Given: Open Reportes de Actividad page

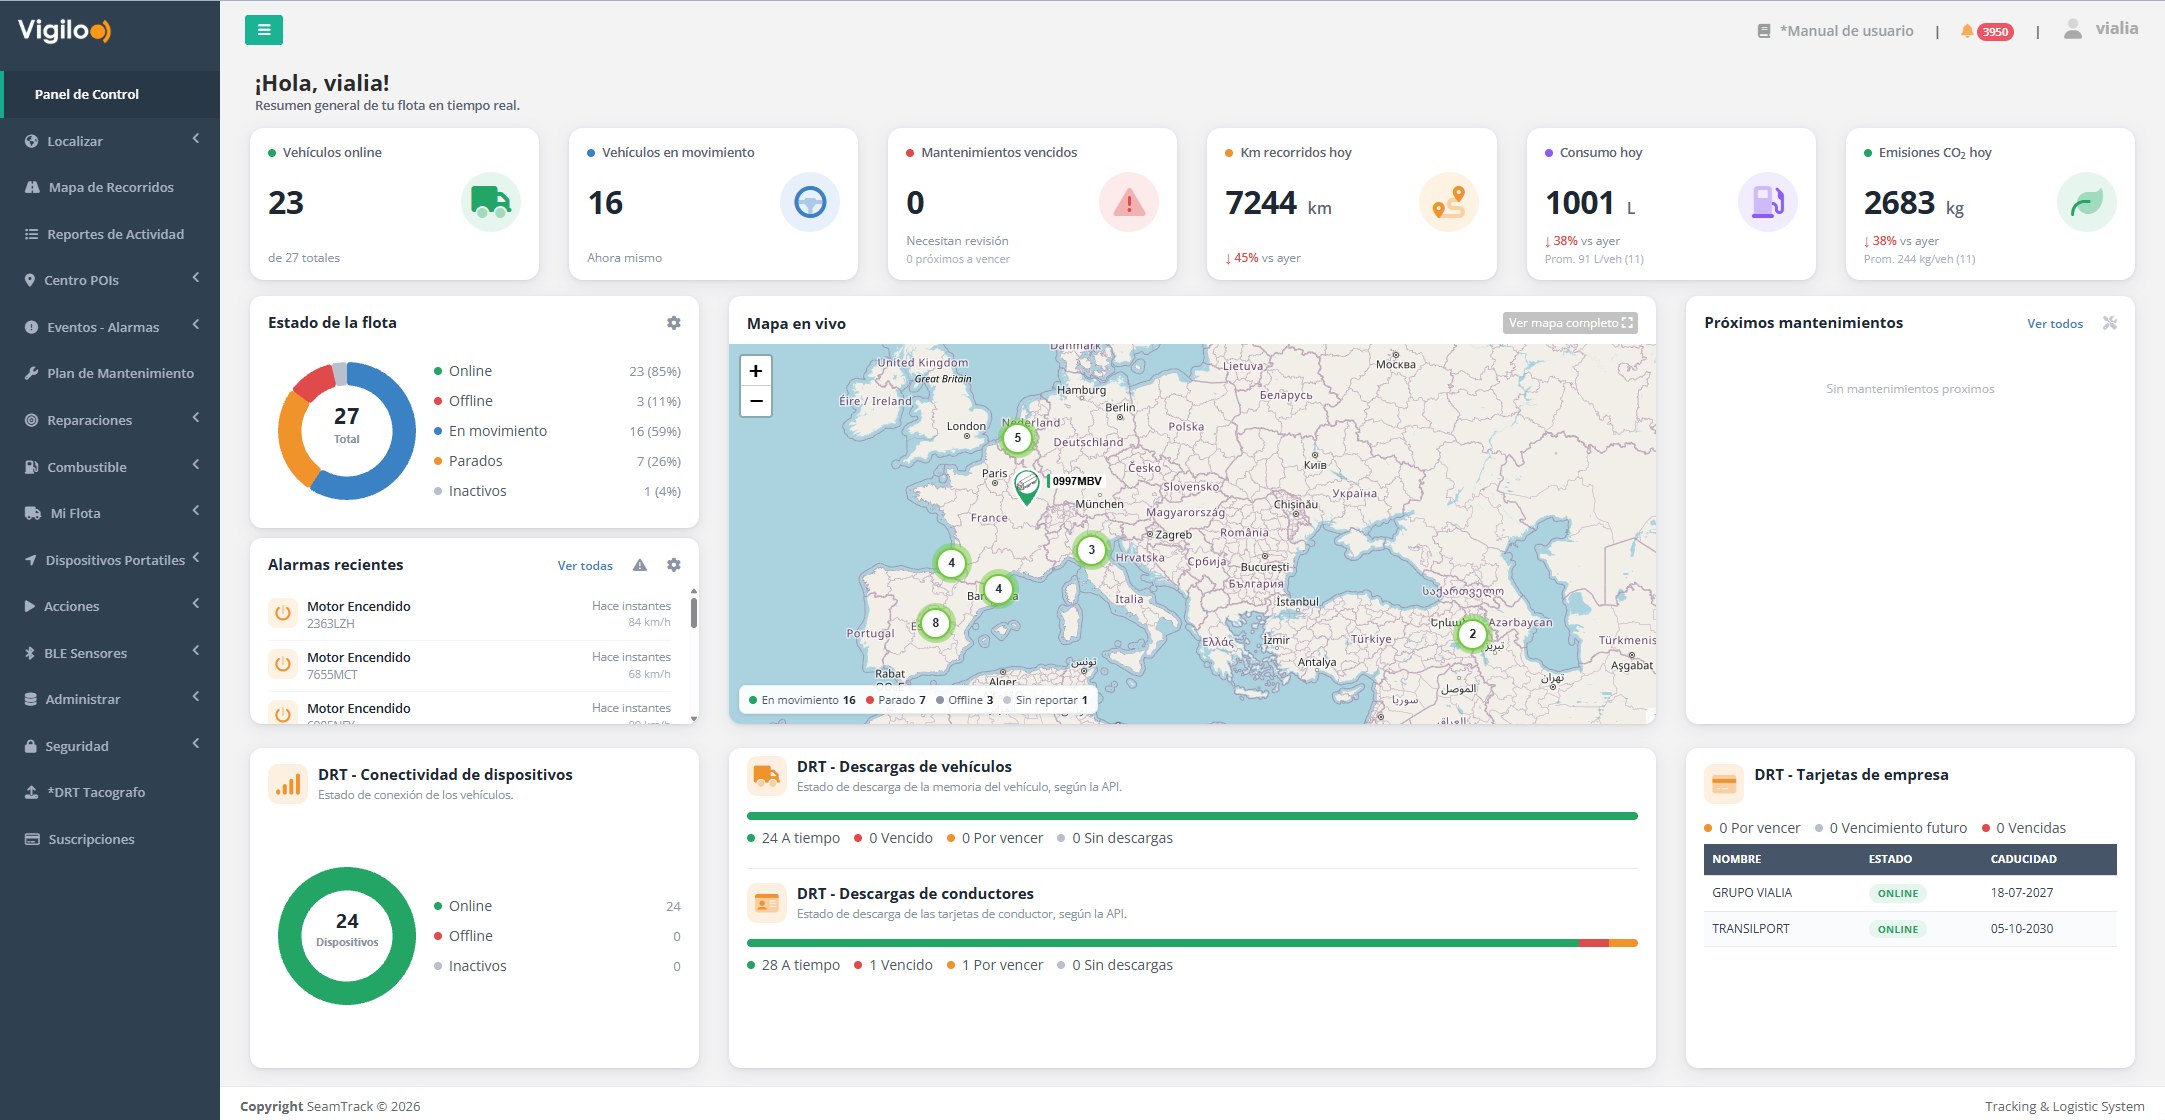Looking at the screenshot, I should [110, 234].
